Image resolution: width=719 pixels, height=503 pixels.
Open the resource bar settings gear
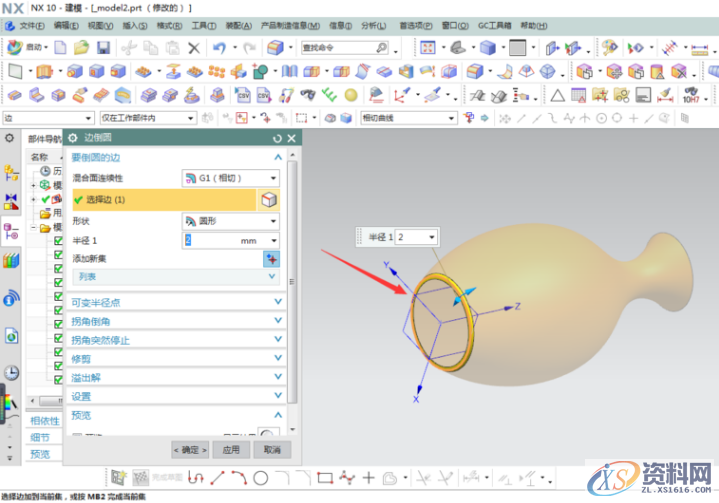pos(10,138)
